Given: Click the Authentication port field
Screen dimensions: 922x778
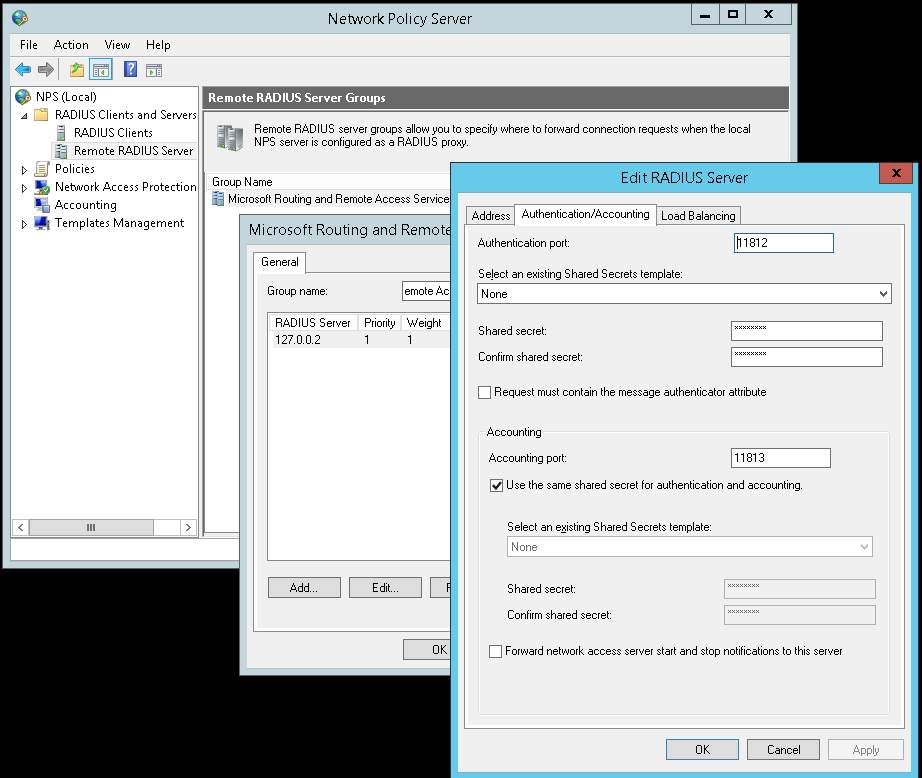Looking at the screenshot, I should (x=783, y=243).
